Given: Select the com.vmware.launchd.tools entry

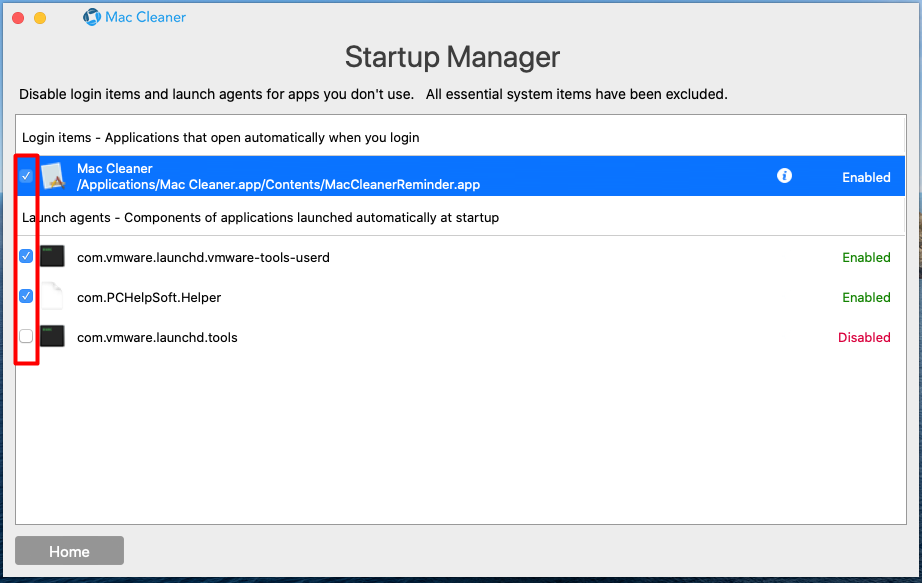Looking at the screenshot, I should pos(460,337).
